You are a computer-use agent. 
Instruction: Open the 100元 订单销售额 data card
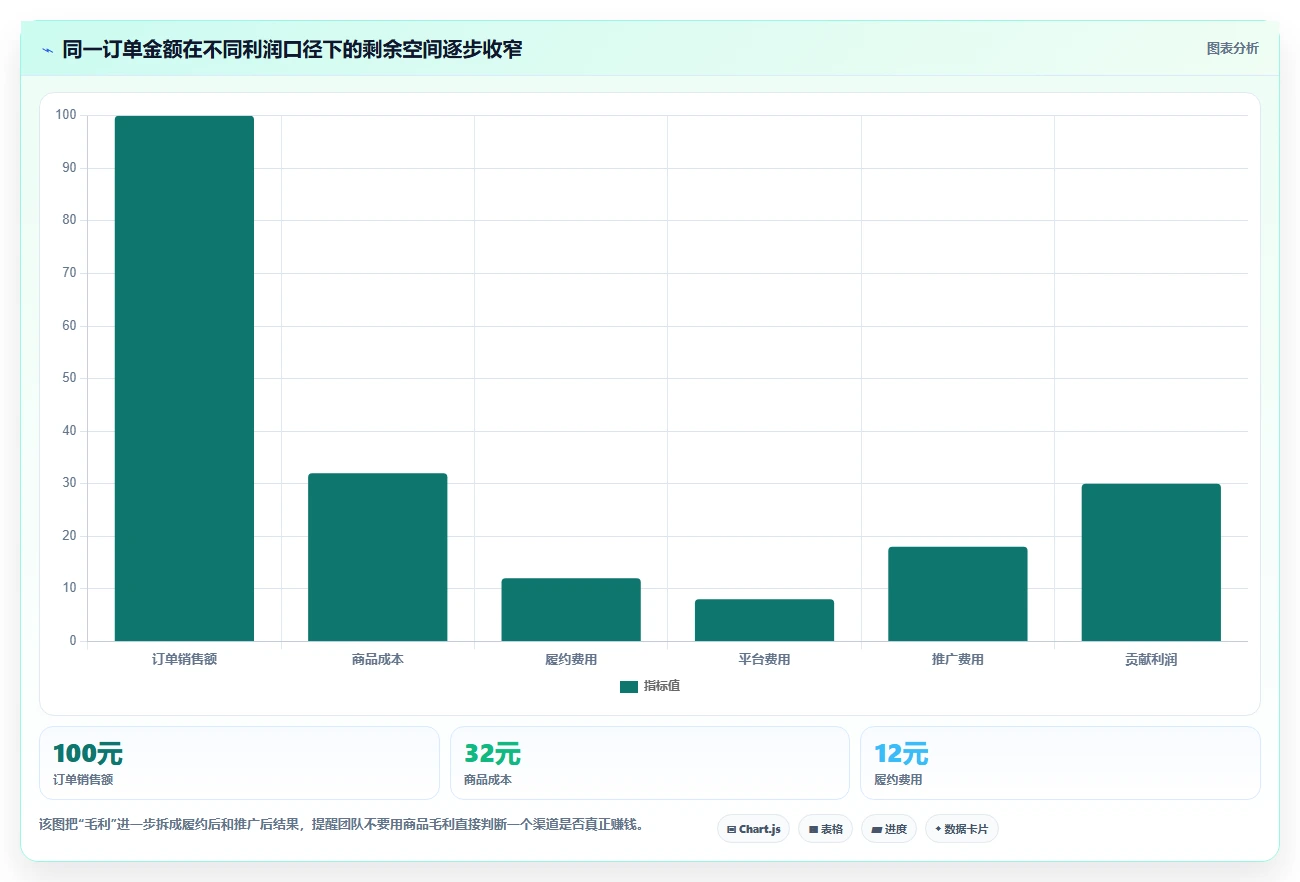click(x=239, y=763)
